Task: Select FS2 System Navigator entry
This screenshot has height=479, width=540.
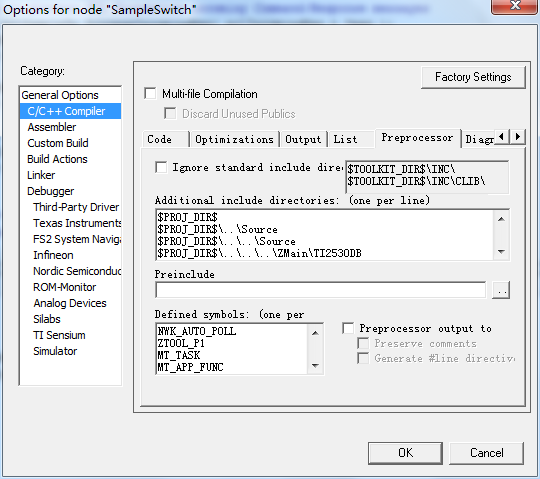Action: [77, 239]
